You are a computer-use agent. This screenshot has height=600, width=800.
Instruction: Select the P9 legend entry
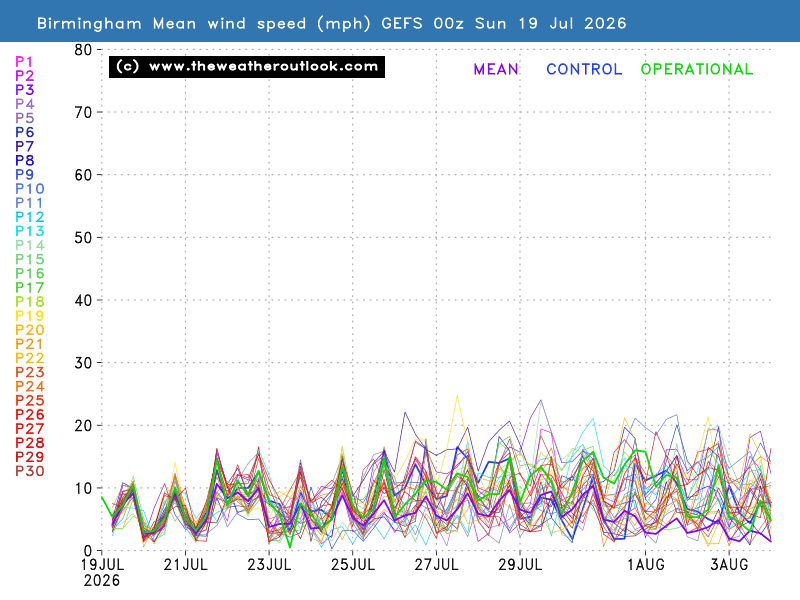pyautogui.click(x=24, y=174)
